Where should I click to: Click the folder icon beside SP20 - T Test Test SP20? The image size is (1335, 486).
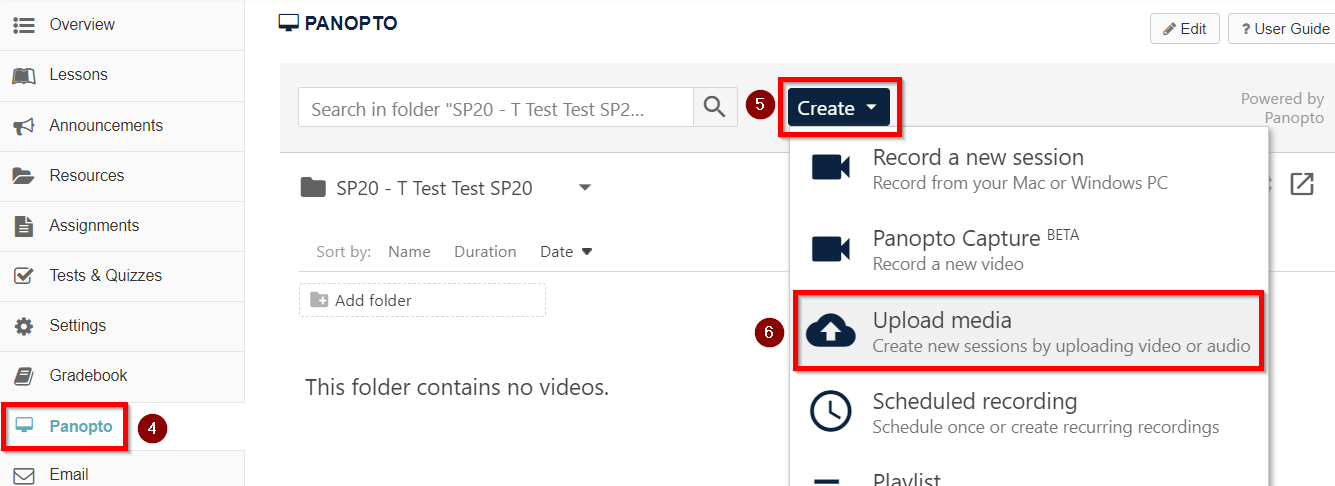(x=313, y=187)
